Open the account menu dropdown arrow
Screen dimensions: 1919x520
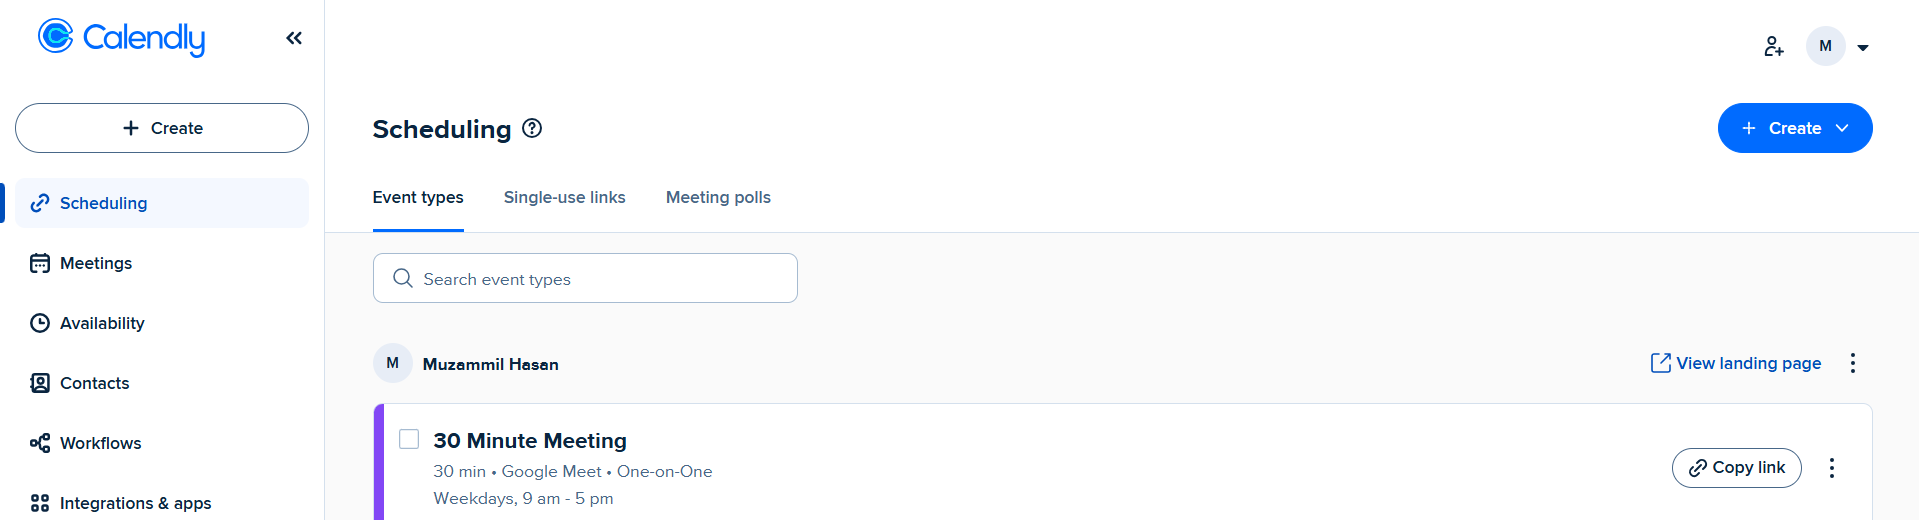(x=1863, y=47)
